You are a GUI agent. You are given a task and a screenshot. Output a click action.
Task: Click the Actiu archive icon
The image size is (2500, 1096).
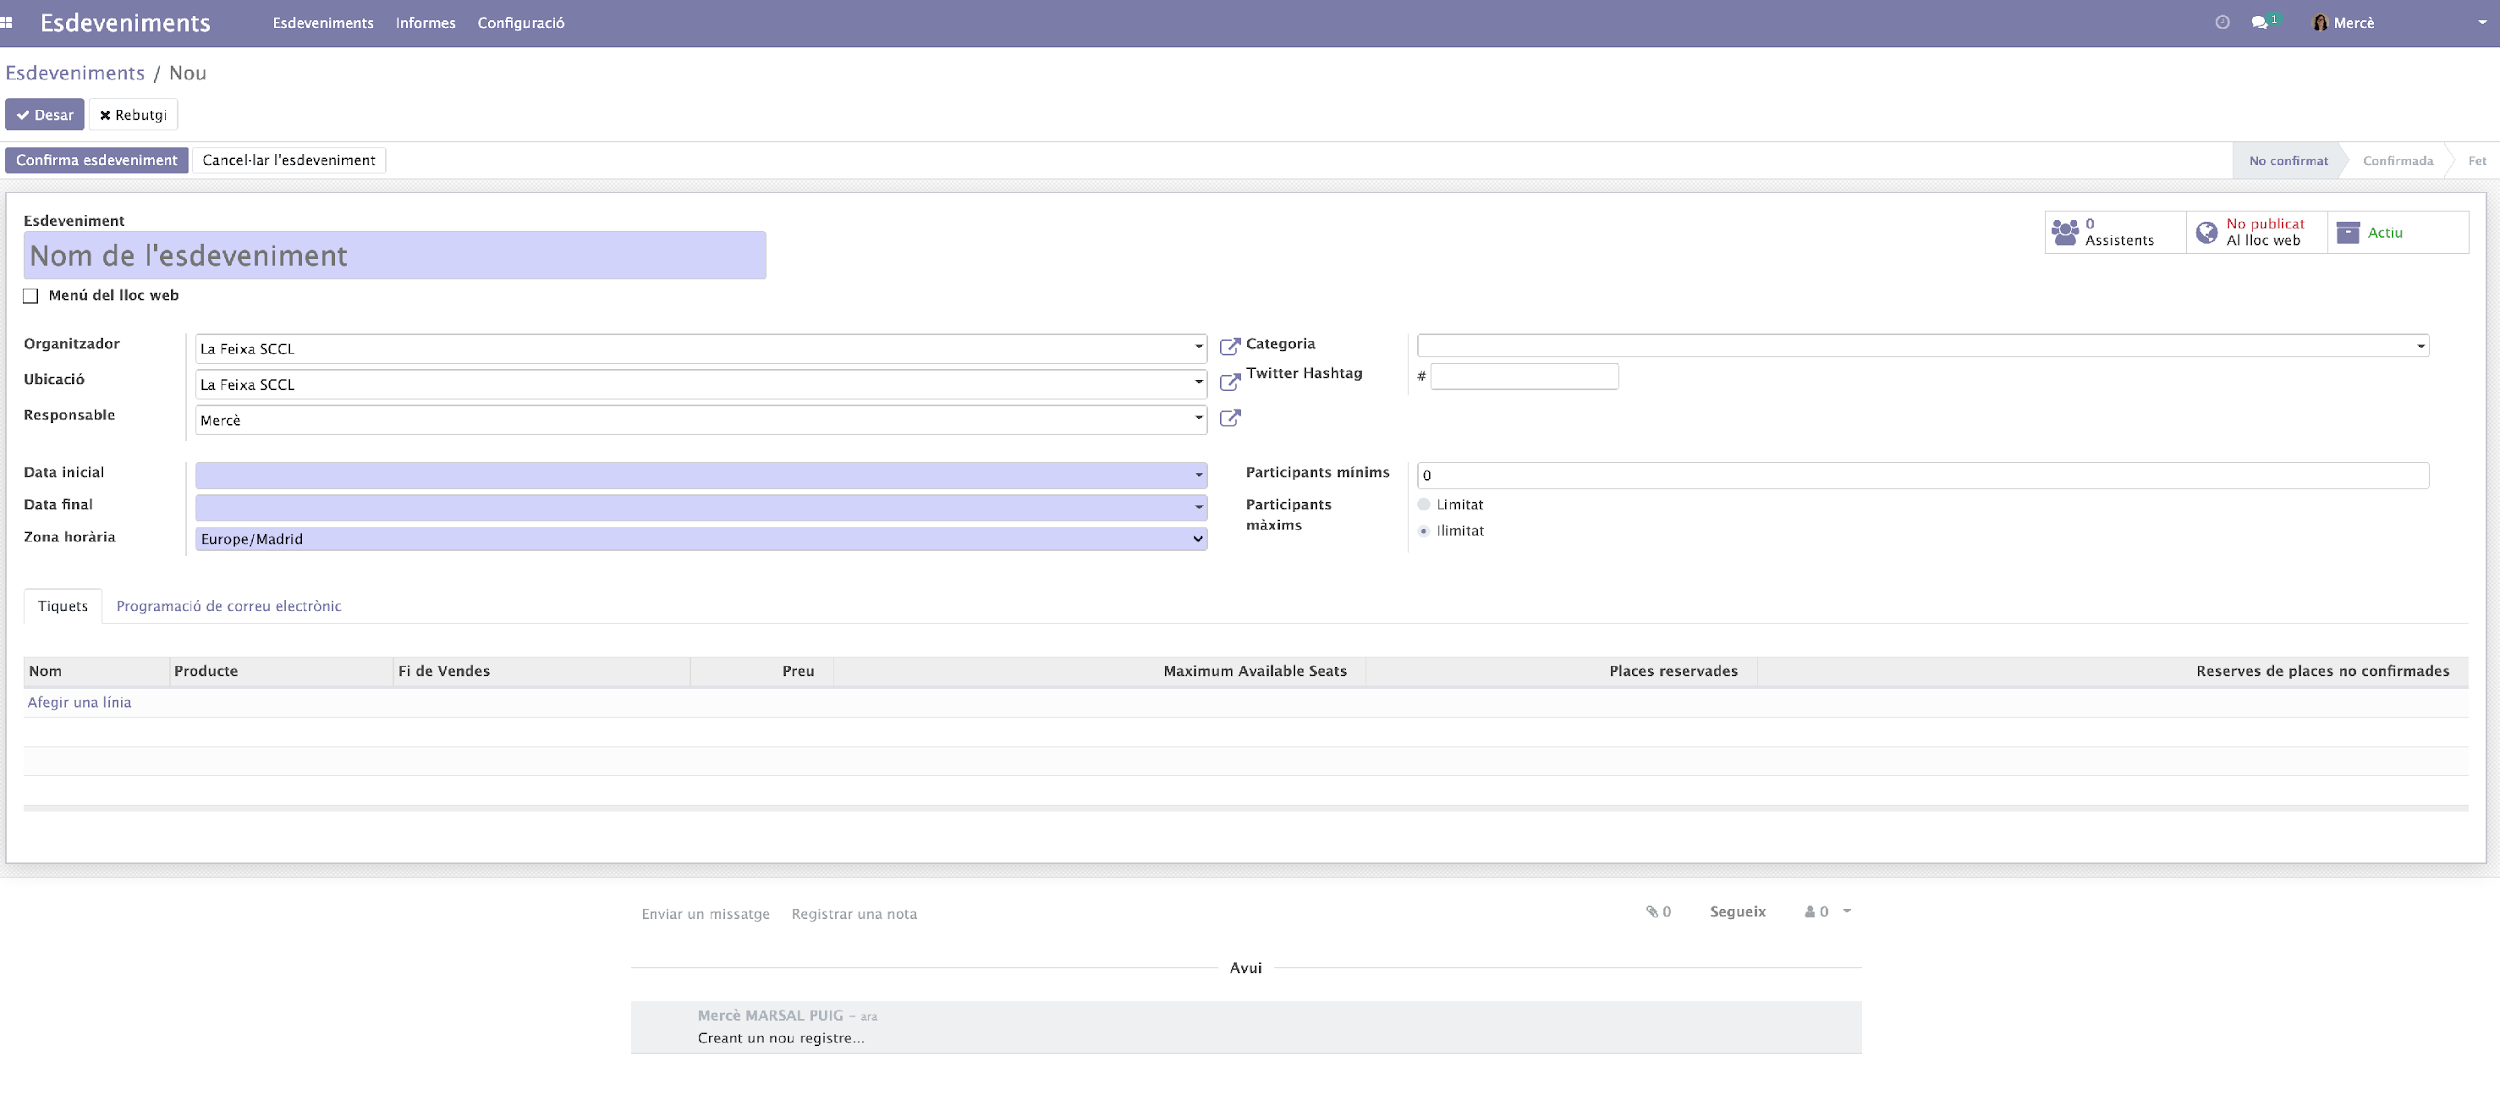pos(2348,232)
